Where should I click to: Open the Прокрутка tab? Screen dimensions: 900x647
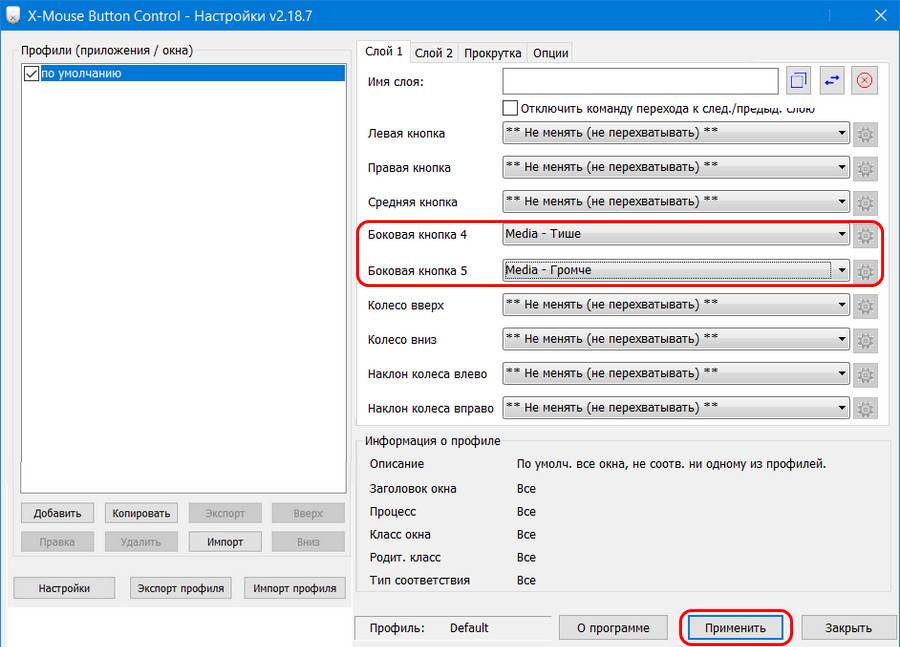[493, 53]
